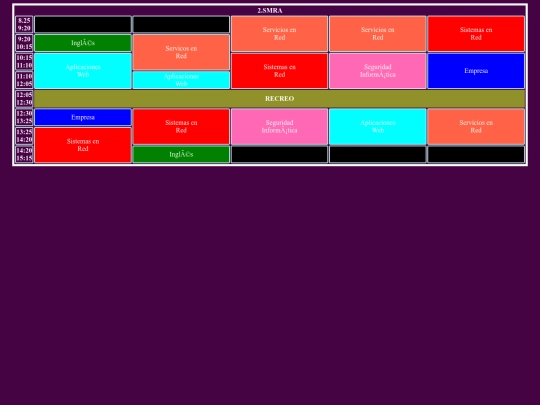Image resolution: width=540 pixels, height=405 pixels.
Task: Select the 11:10 12:05 time cell
Action: coord(24,80)
